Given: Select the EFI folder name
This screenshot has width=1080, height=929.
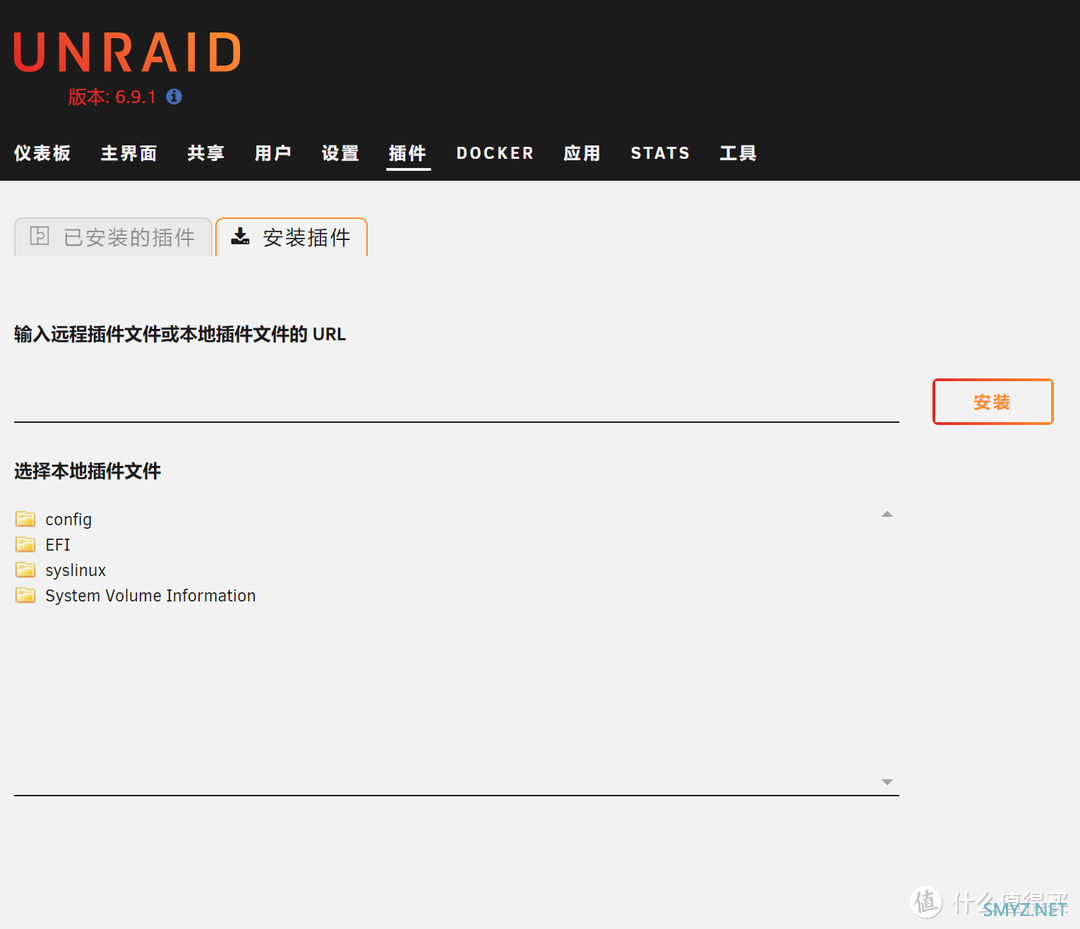Looking at the screenshot, I should pos(58,545).
